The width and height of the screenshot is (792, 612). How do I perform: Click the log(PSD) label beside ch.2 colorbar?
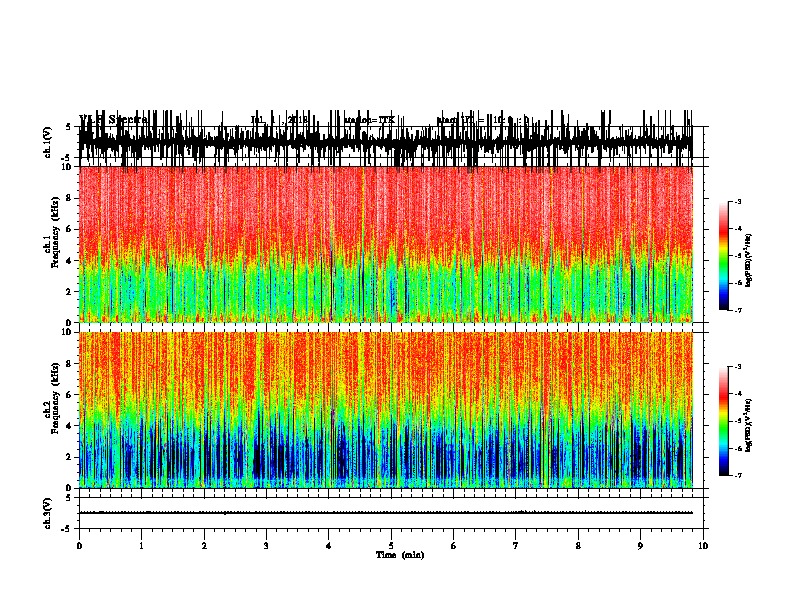(749, 426)
